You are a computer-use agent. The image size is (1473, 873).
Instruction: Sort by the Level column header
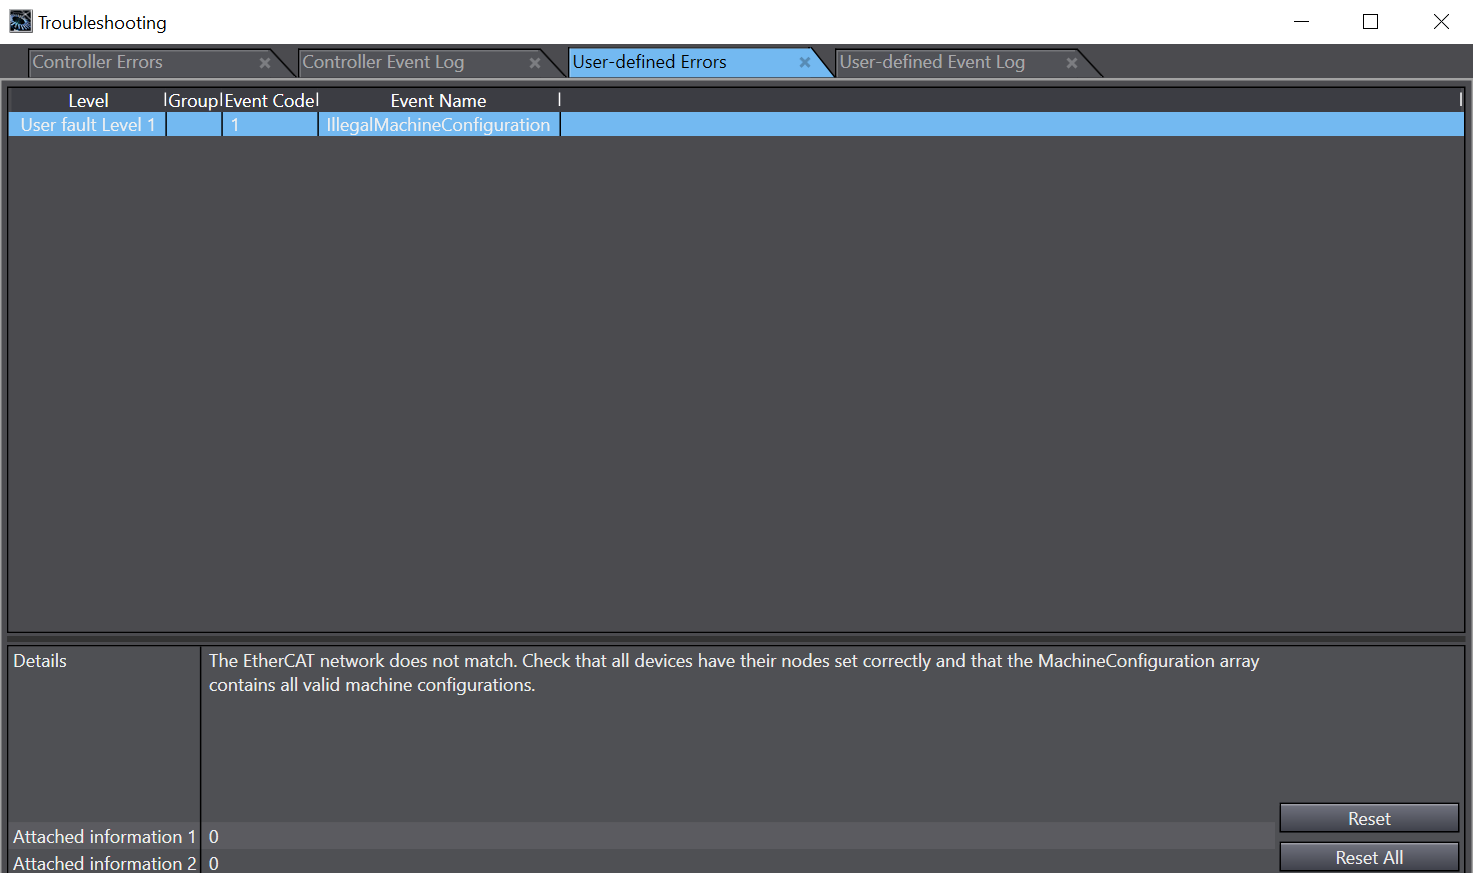coord(88,101)
